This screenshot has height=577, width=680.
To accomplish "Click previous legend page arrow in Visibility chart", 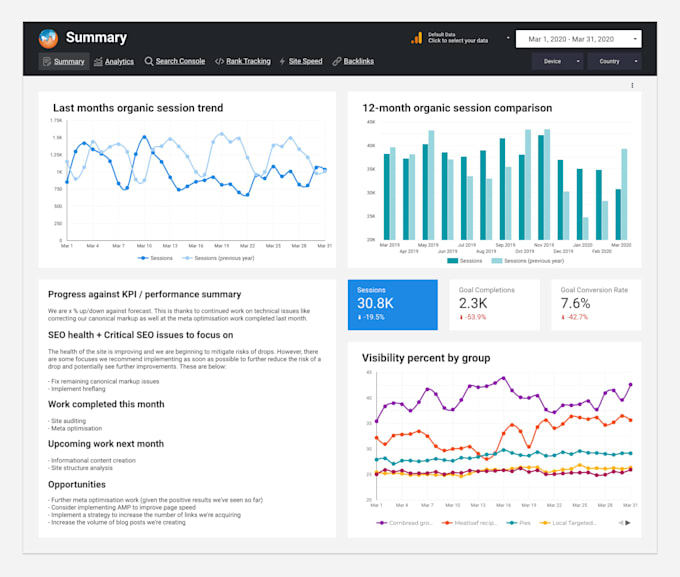I will [621, 523].
